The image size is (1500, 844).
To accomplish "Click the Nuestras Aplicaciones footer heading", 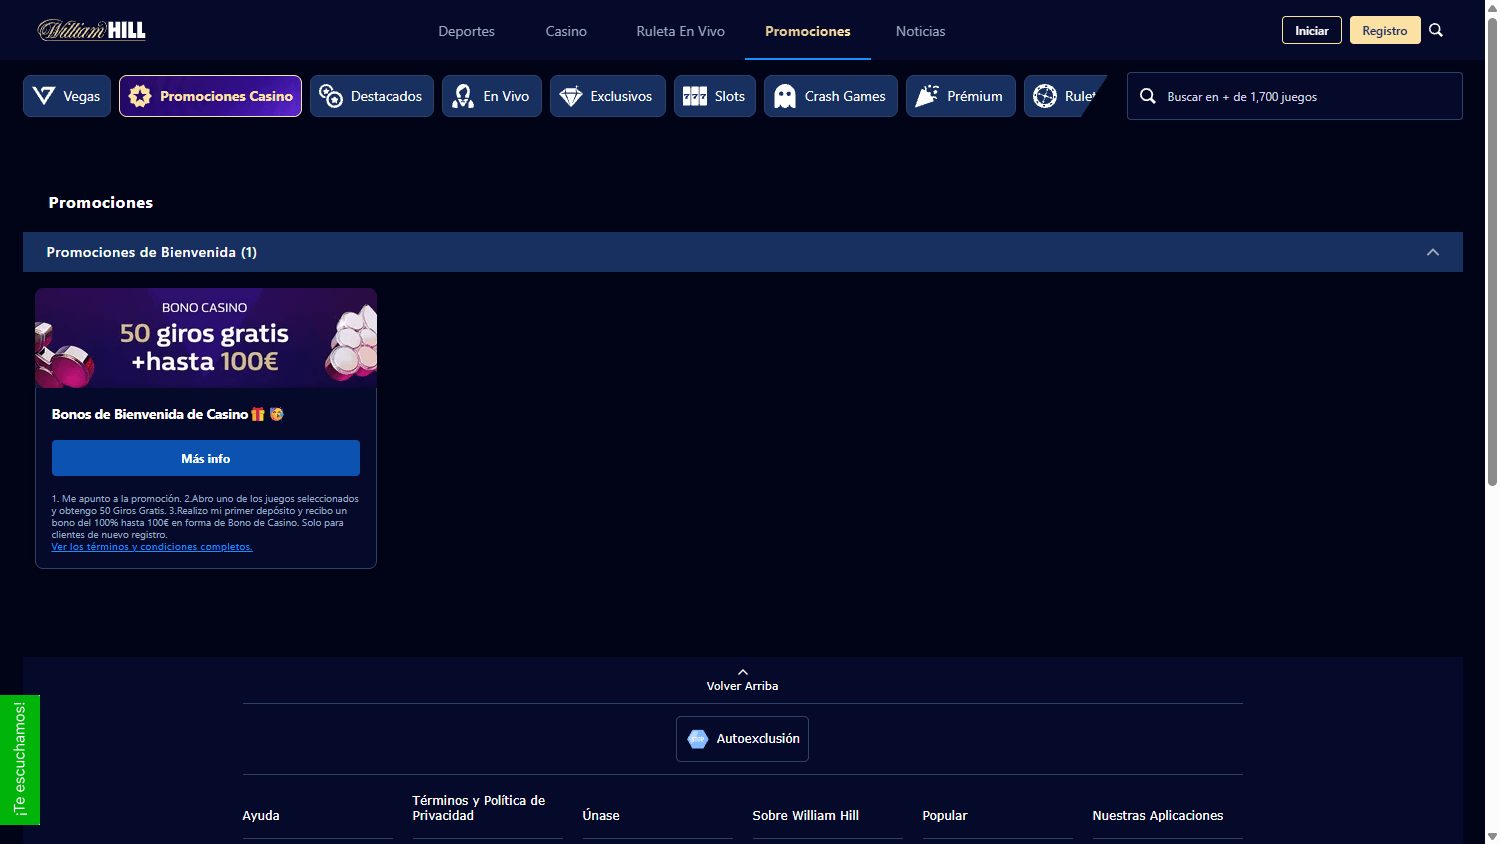I will click(x=1158, y=816).
